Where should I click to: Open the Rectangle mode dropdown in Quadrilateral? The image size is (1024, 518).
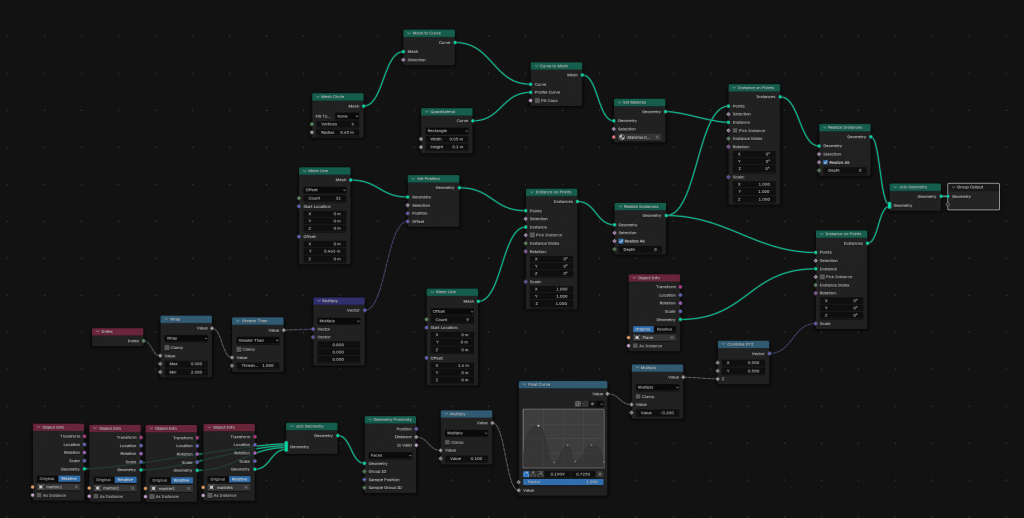click(446, 130)
